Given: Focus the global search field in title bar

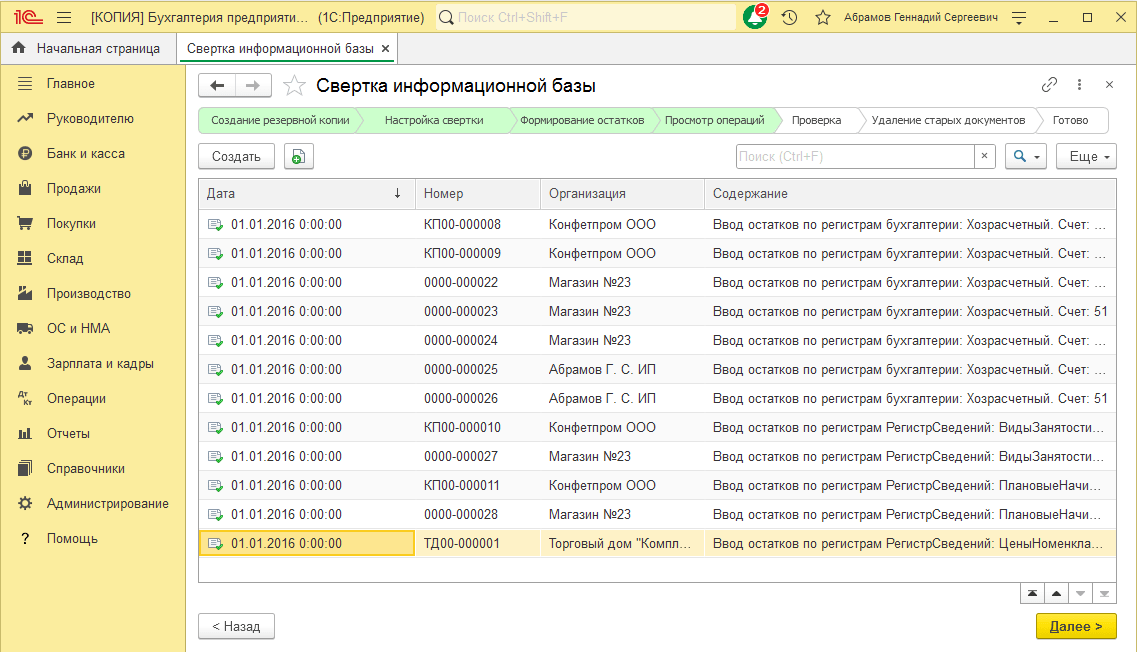Looking at the screenshot, I should coord(586,17).
